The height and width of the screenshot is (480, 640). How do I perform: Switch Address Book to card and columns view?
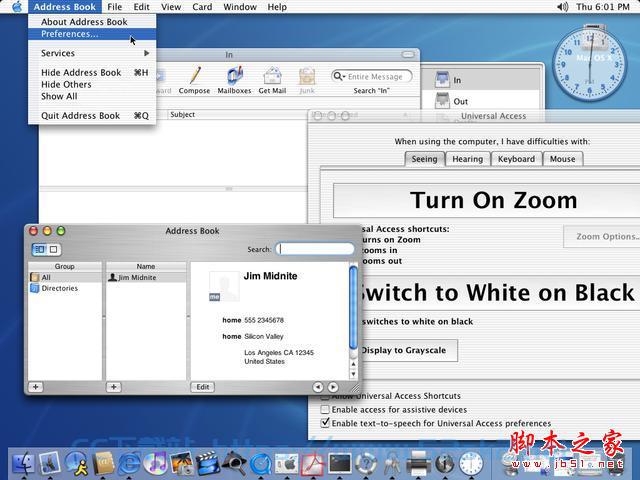click(40, 249)
